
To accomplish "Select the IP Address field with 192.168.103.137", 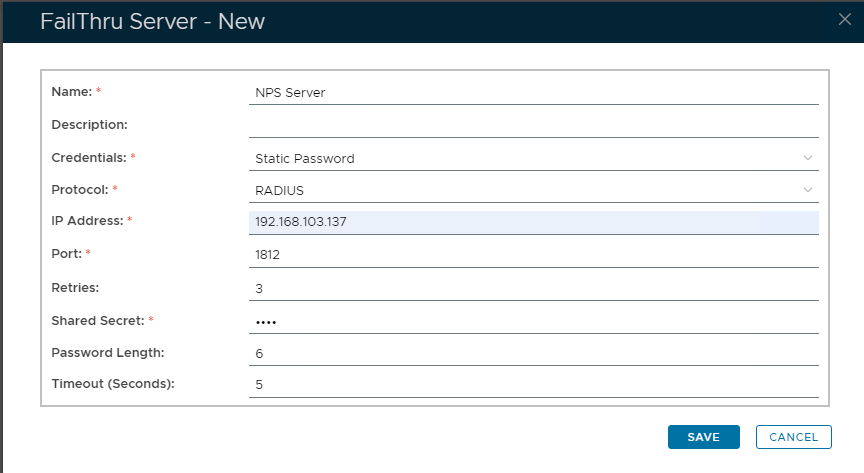I will (x=533, y=222).
